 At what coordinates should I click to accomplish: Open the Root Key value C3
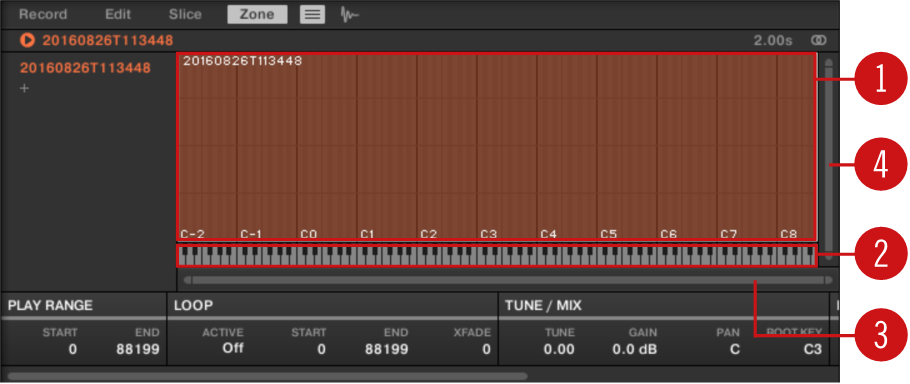coord(812,349)
